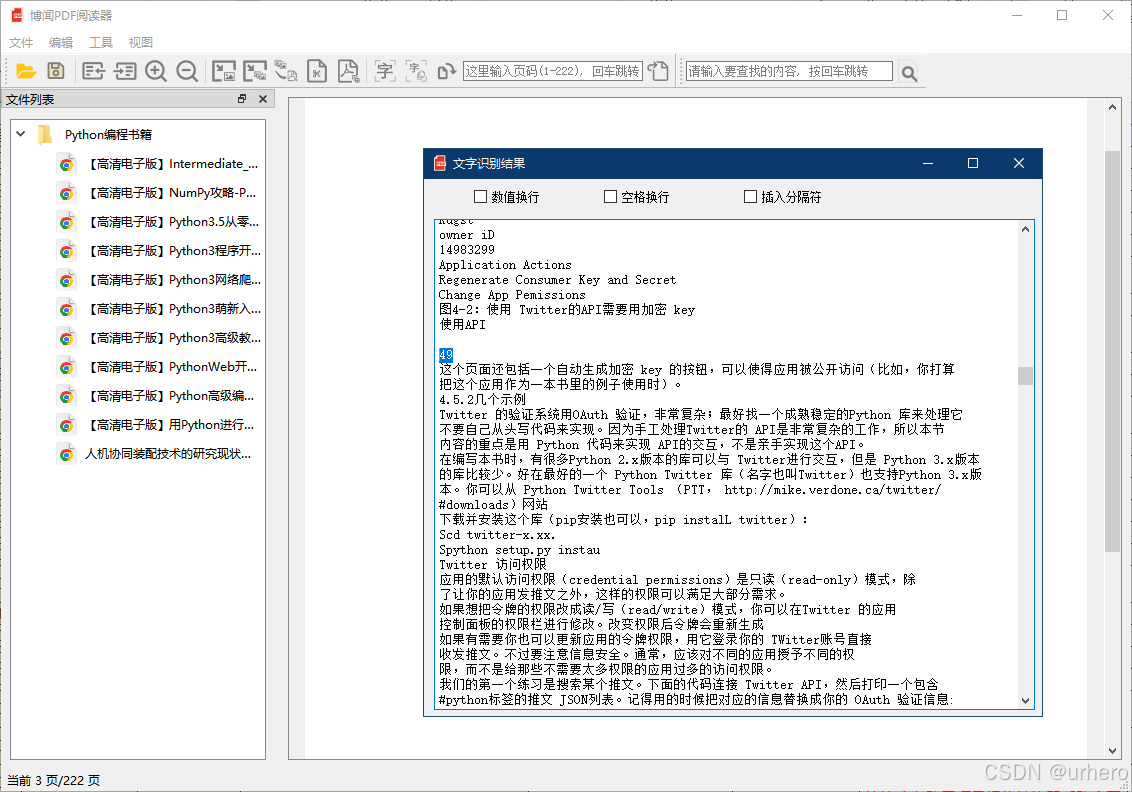Float the 文件列表 panel
Viewport: 1132px width, 792px height.
click(x=242, y=99)
